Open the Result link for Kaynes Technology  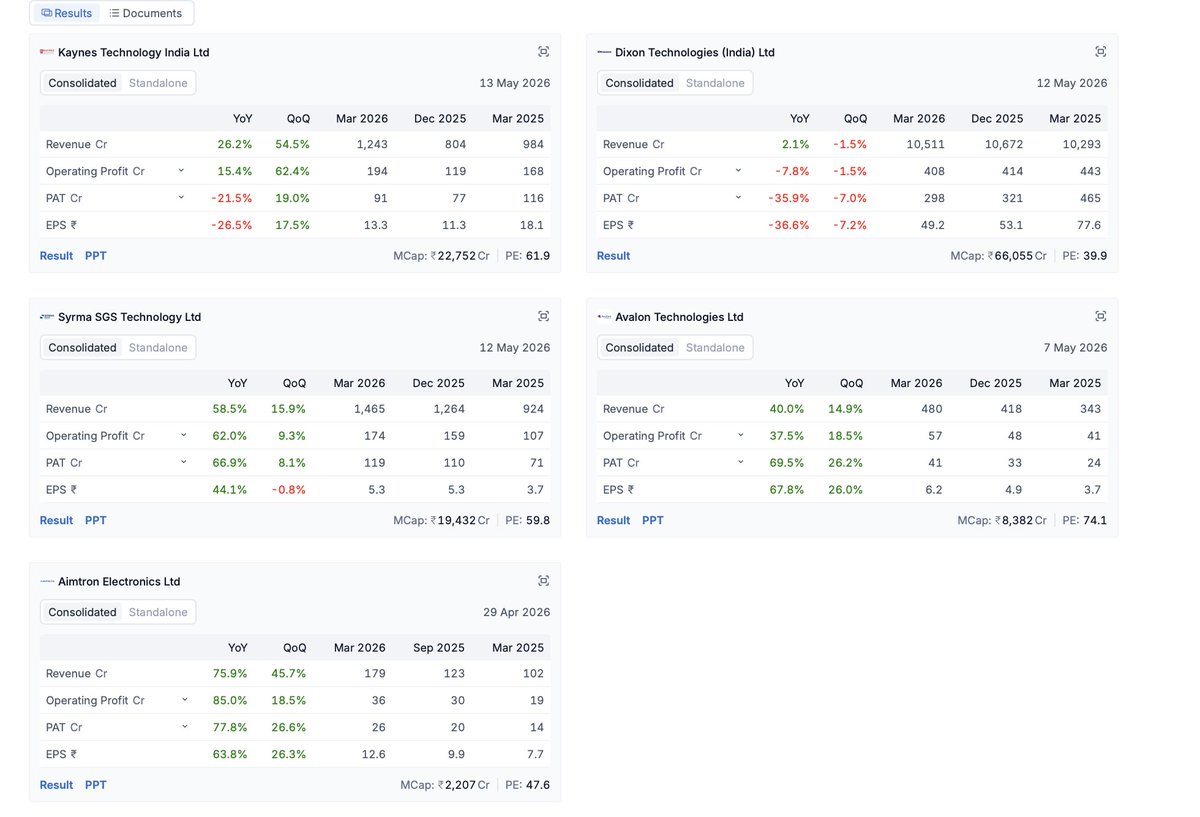tap(56, 256)
